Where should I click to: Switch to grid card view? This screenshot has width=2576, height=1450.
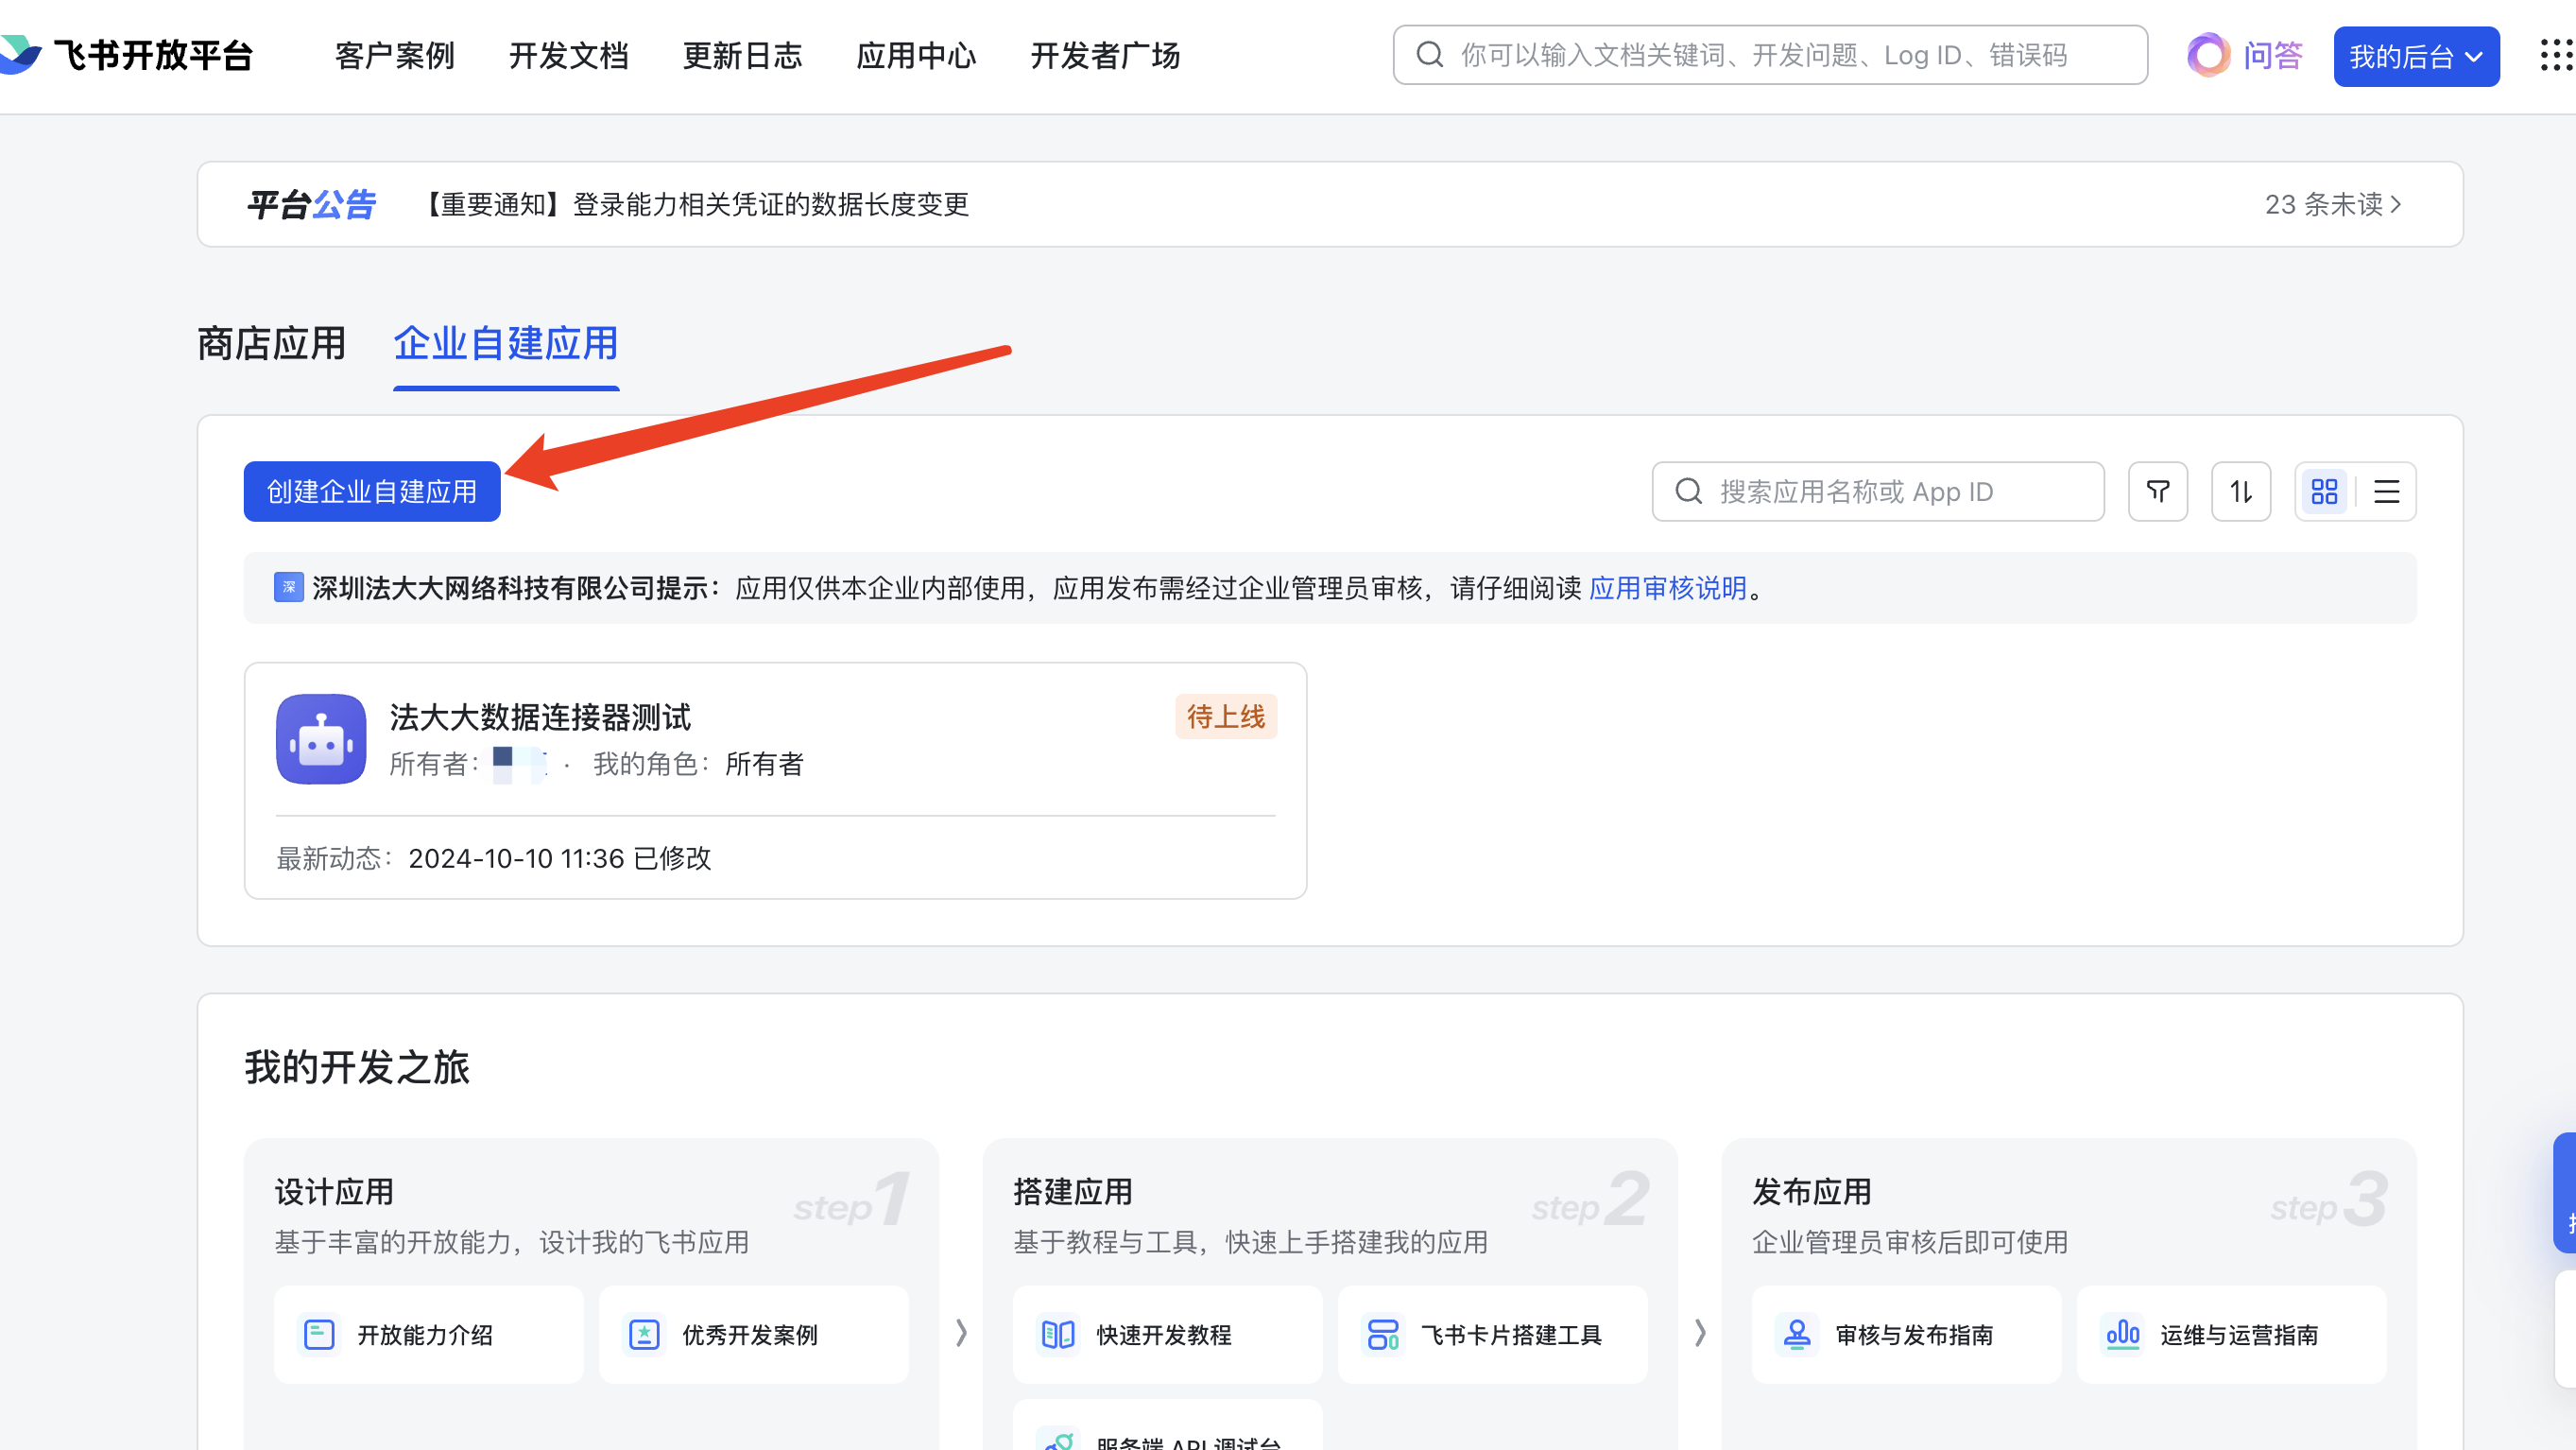[x=2325, y=492]
